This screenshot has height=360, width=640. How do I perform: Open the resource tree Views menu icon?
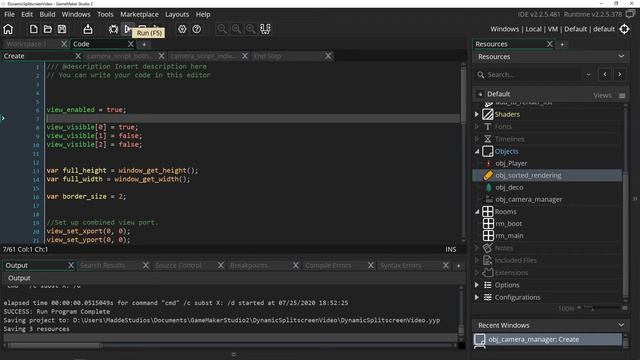622,96
